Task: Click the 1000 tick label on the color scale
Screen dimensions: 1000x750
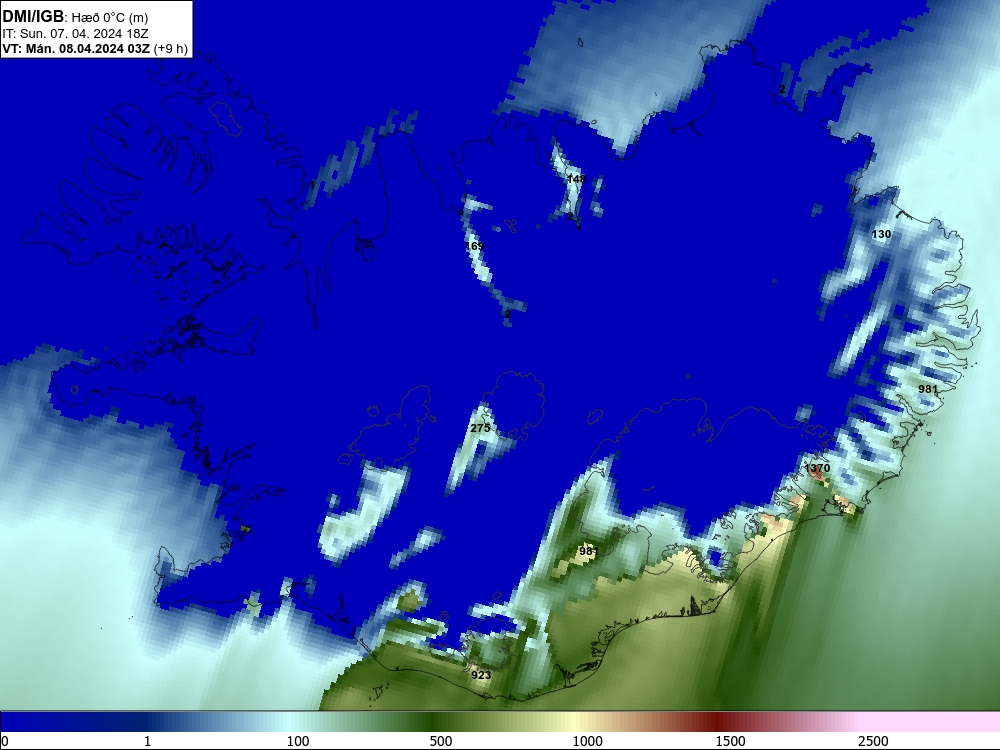Action: tap(587, 741)
